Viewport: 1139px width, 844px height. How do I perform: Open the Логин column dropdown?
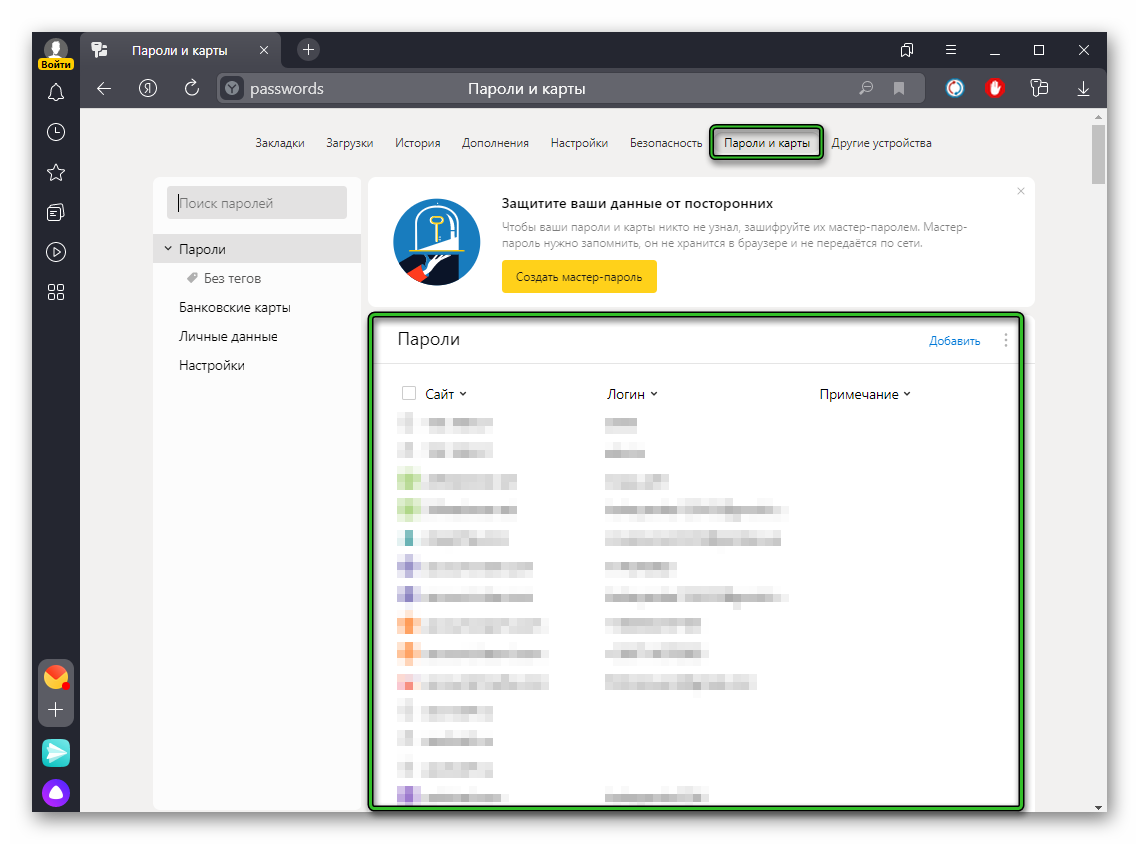click(x=632, y=394)
